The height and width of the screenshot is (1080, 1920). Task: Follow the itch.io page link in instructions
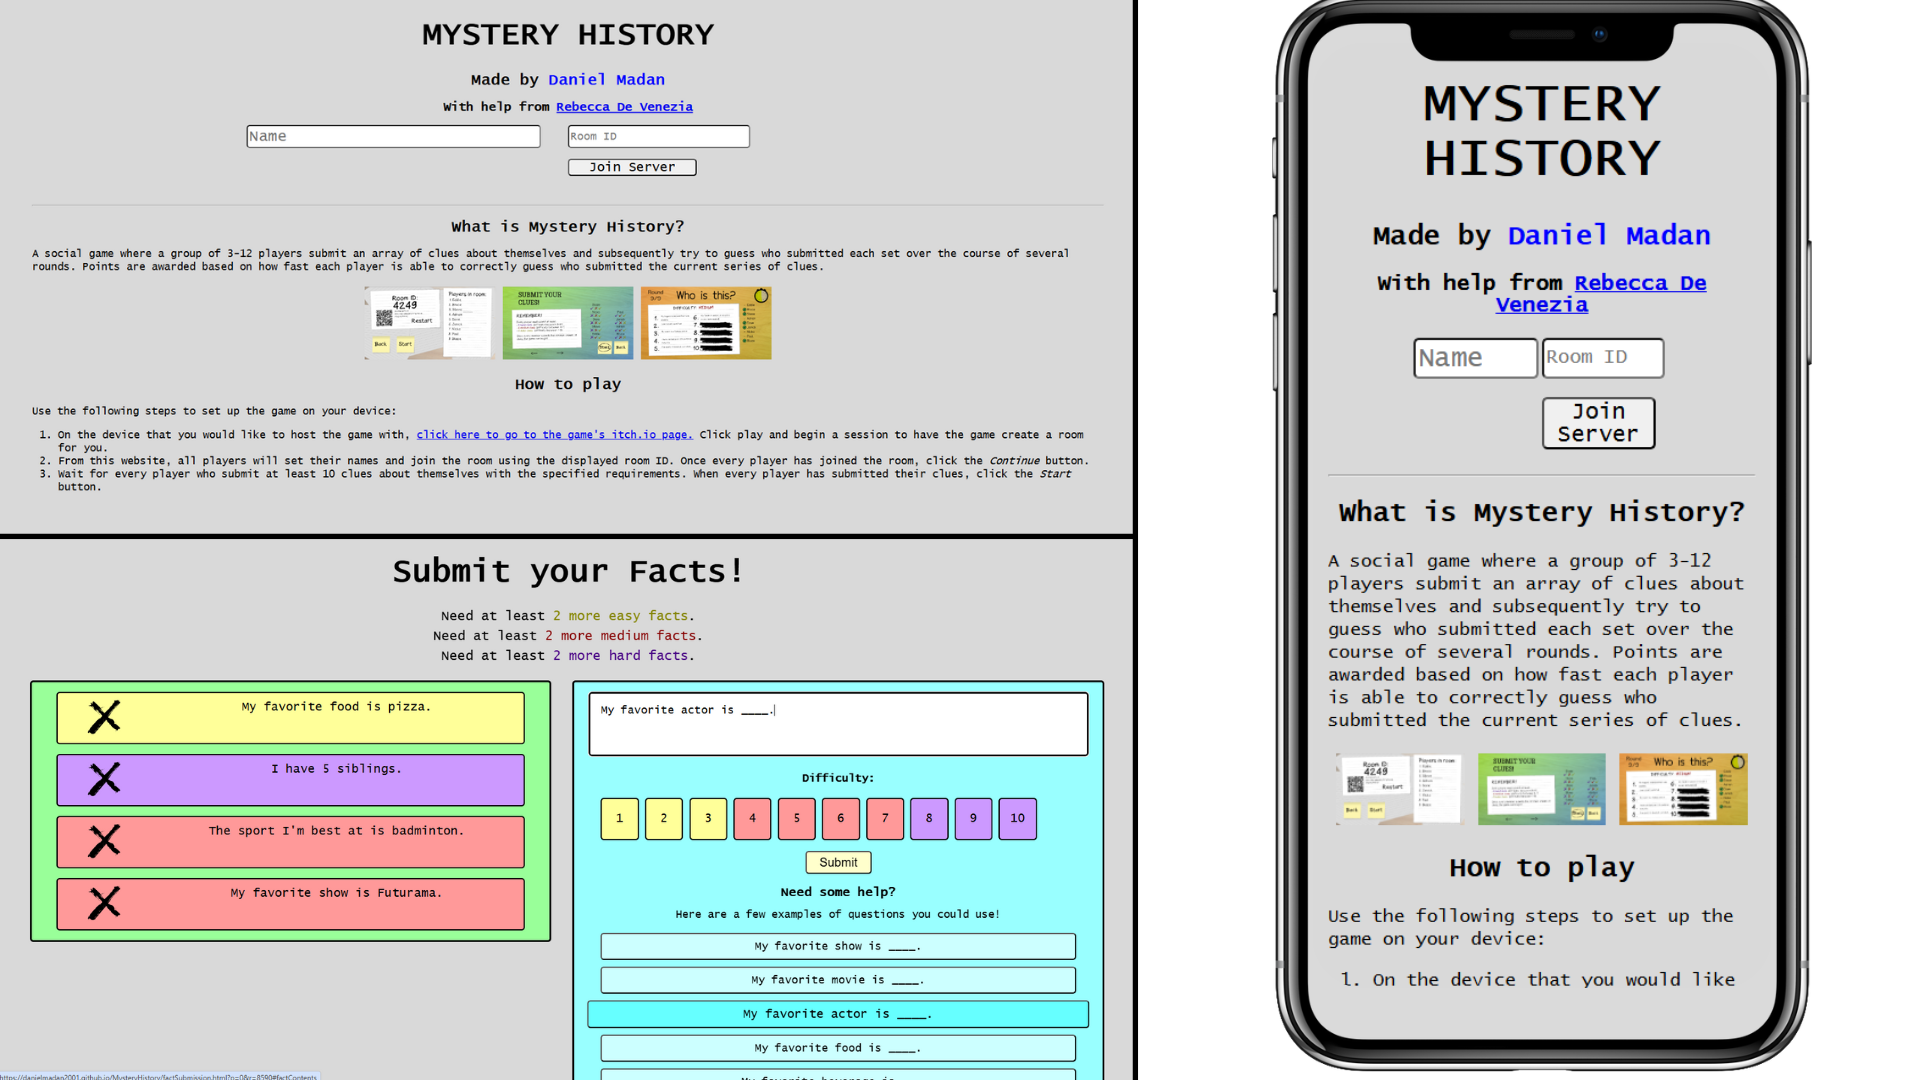pyautogui.click(x=554, y=435)
